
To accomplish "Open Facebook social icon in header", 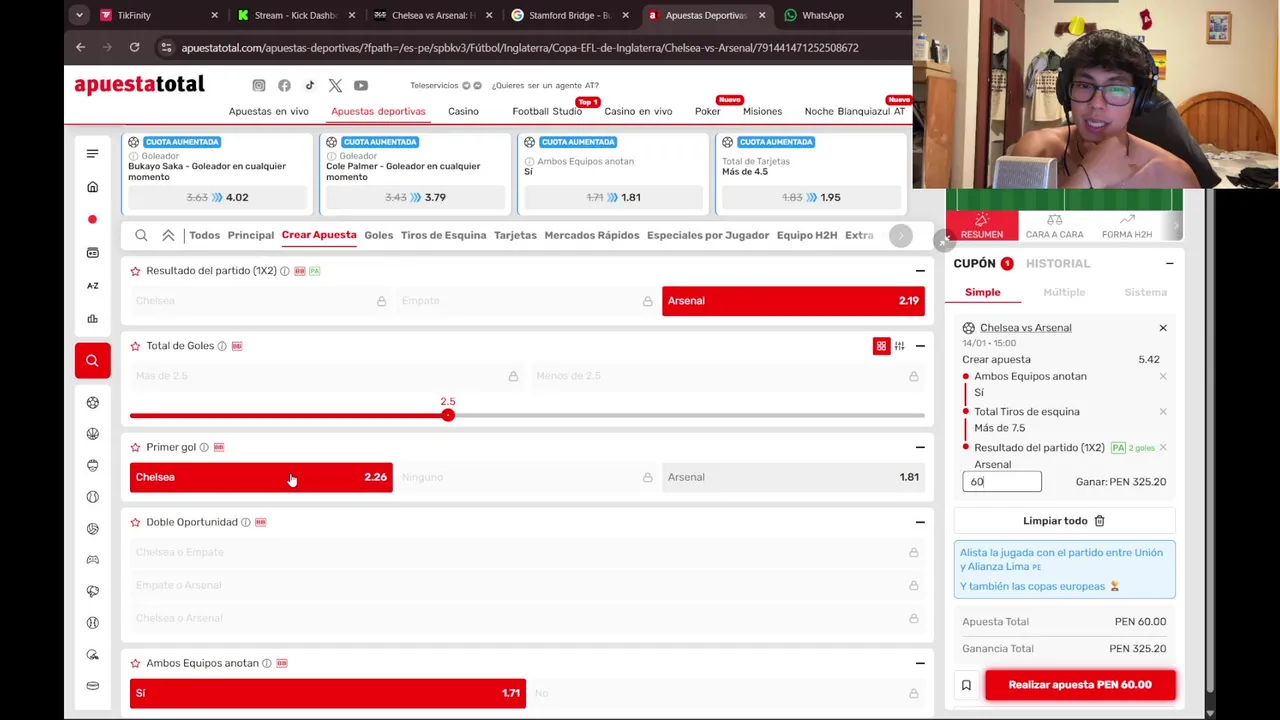I will click(x=284, y=85).
